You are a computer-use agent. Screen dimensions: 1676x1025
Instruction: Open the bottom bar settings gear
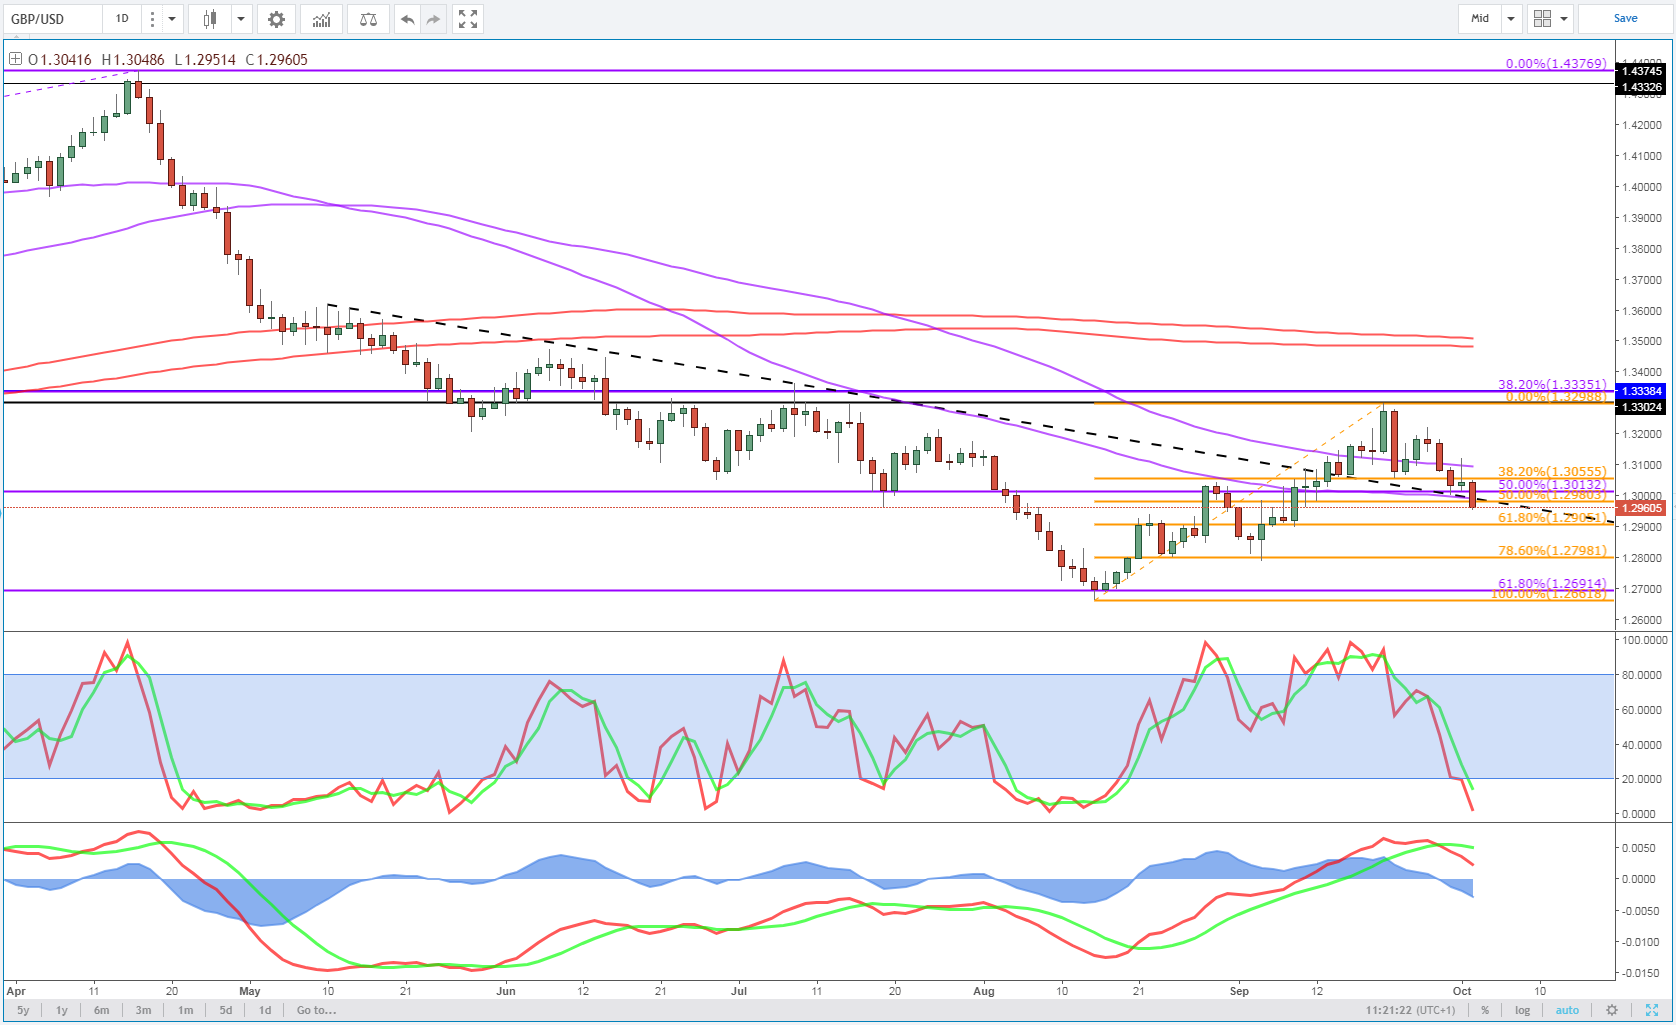(1611, 1010)
